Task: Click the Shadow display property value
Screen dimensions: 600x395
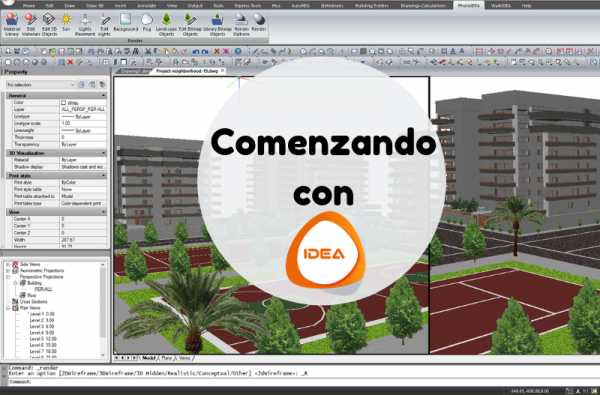Action: click(83, 167)
